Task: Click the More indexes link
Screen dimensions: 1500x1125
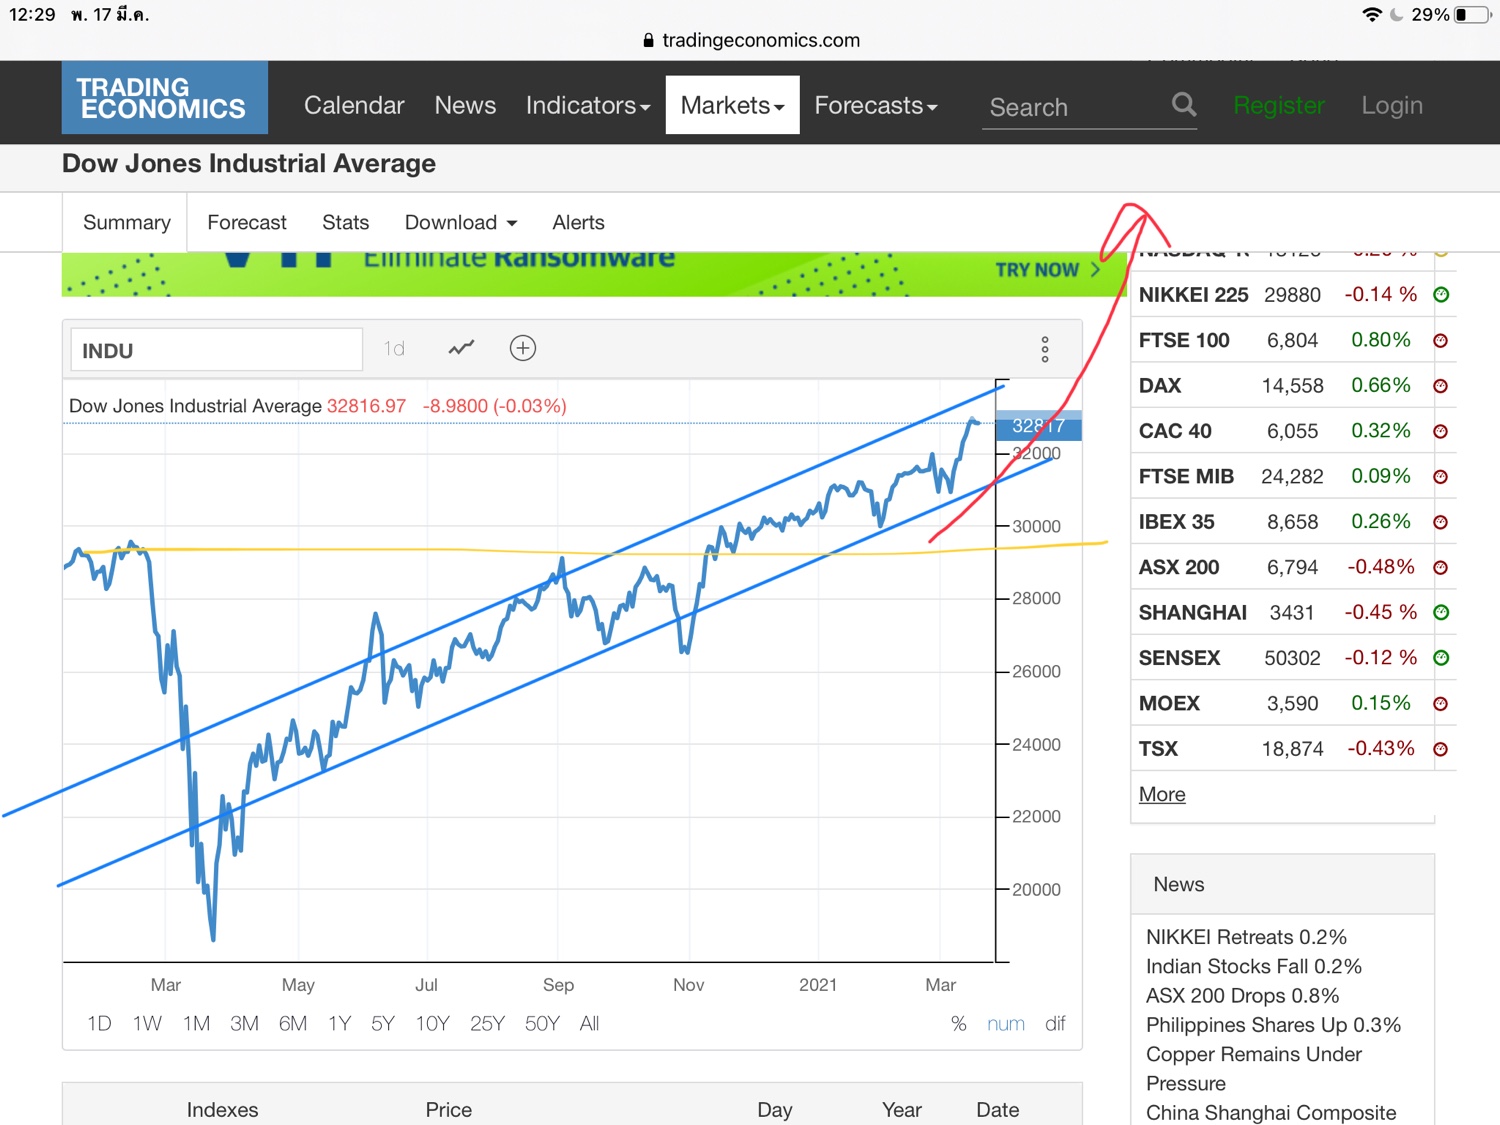Action: pyautogui.click(x=1162, y=794)
